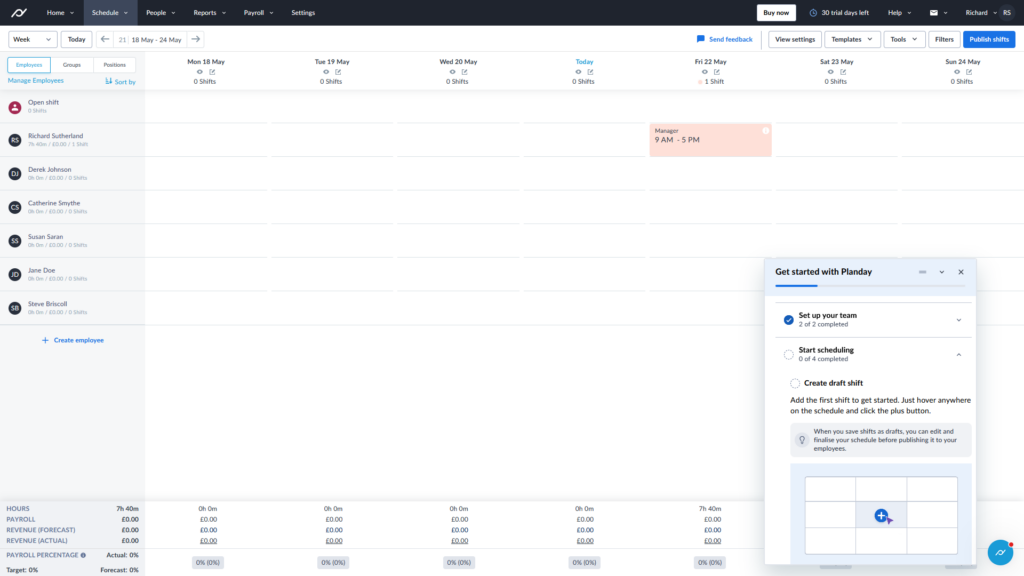Switch to the Groups tab
Screen dimensions: 1024x576
[72, 65]
